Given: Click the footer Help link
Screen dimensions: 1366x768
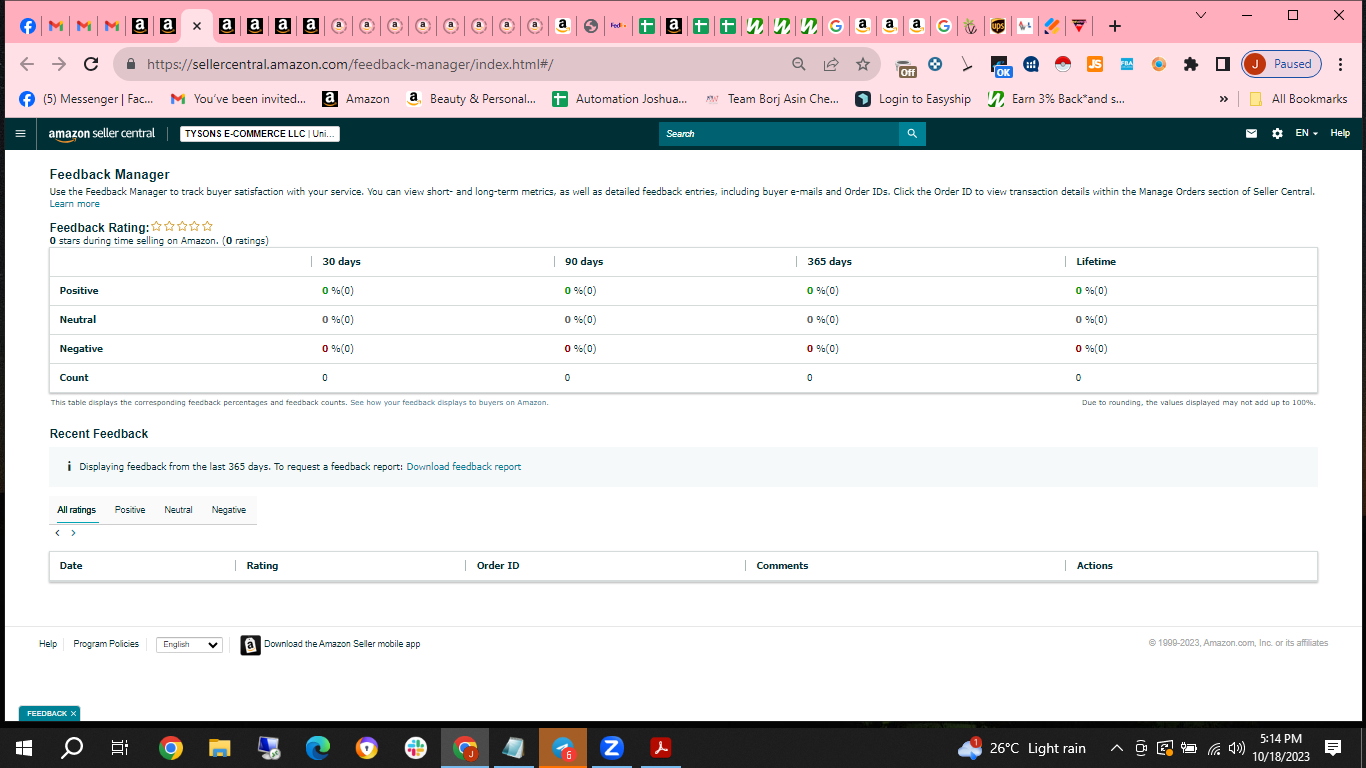Looking at the screenshot, I should tap(48, 644).
